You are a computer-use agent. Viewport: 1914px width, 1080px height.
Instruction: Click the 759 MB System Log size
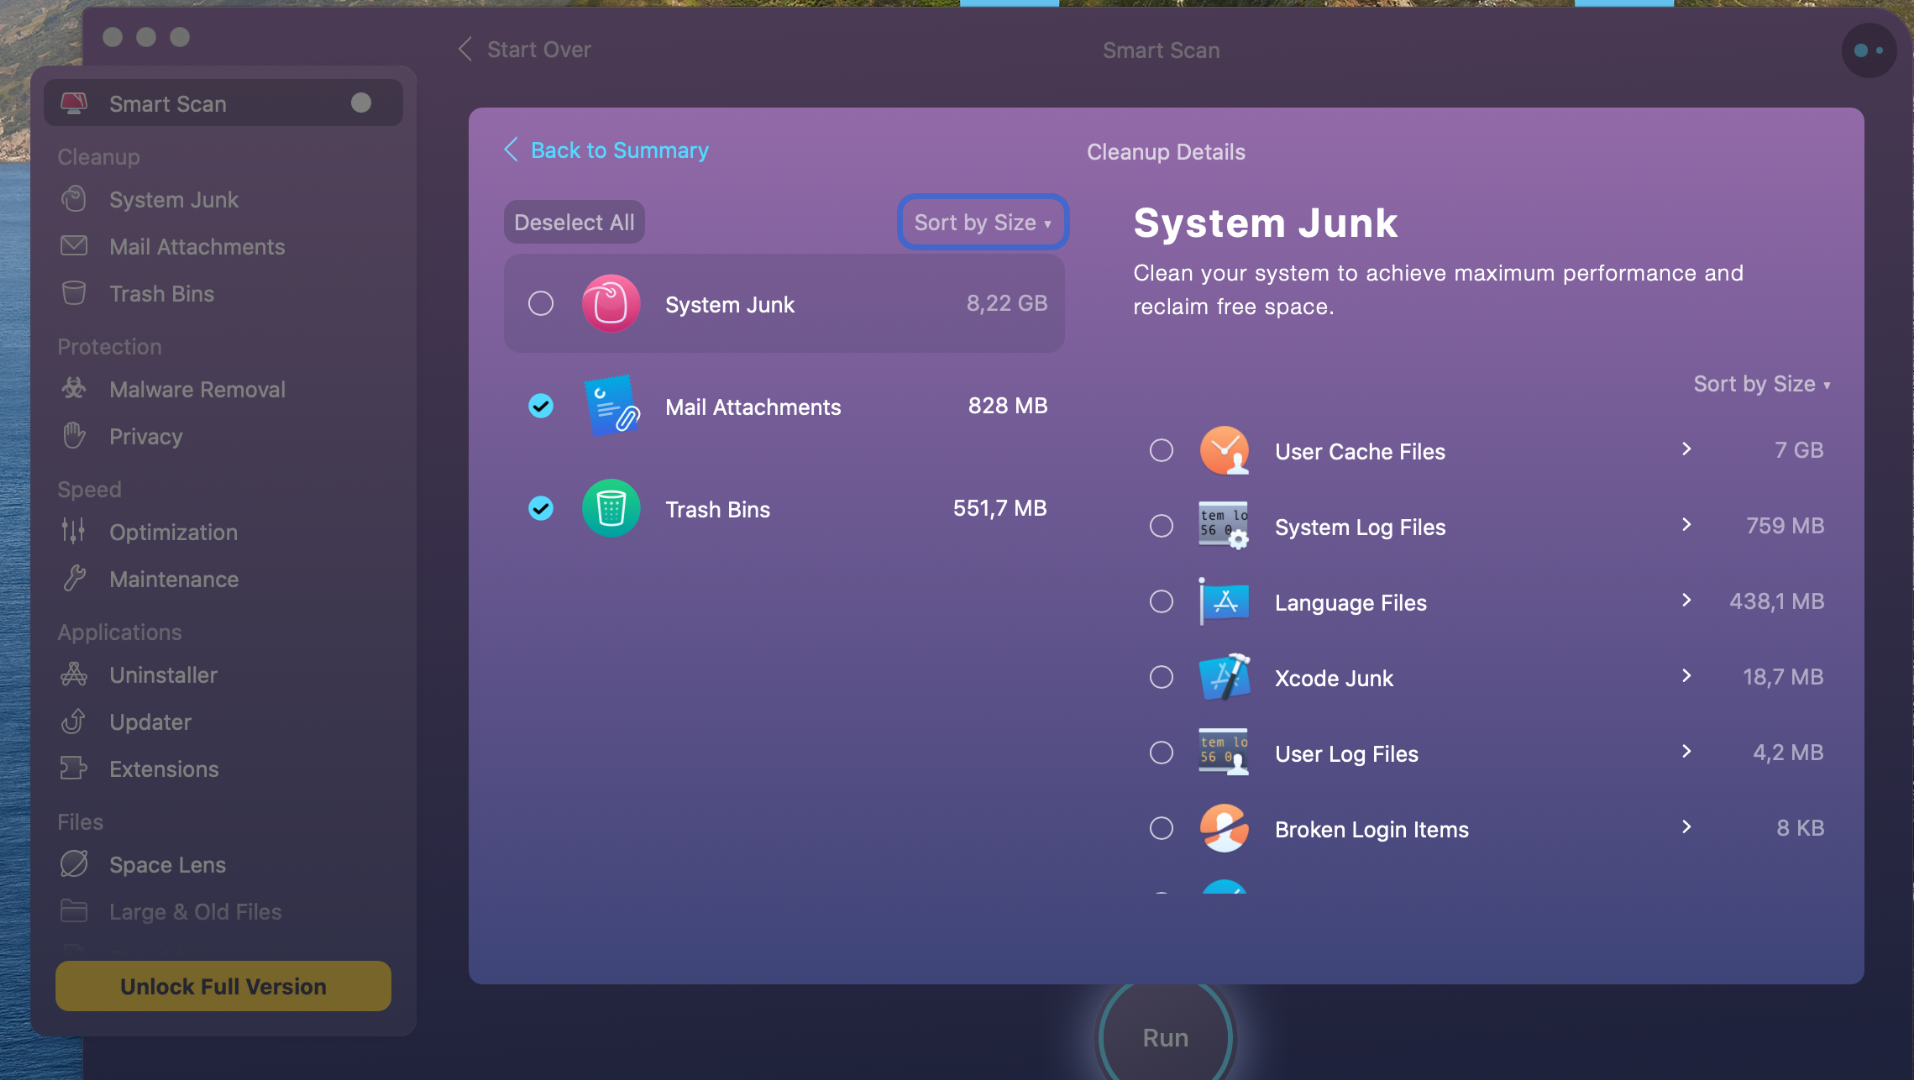click(x=1785, y=525)
